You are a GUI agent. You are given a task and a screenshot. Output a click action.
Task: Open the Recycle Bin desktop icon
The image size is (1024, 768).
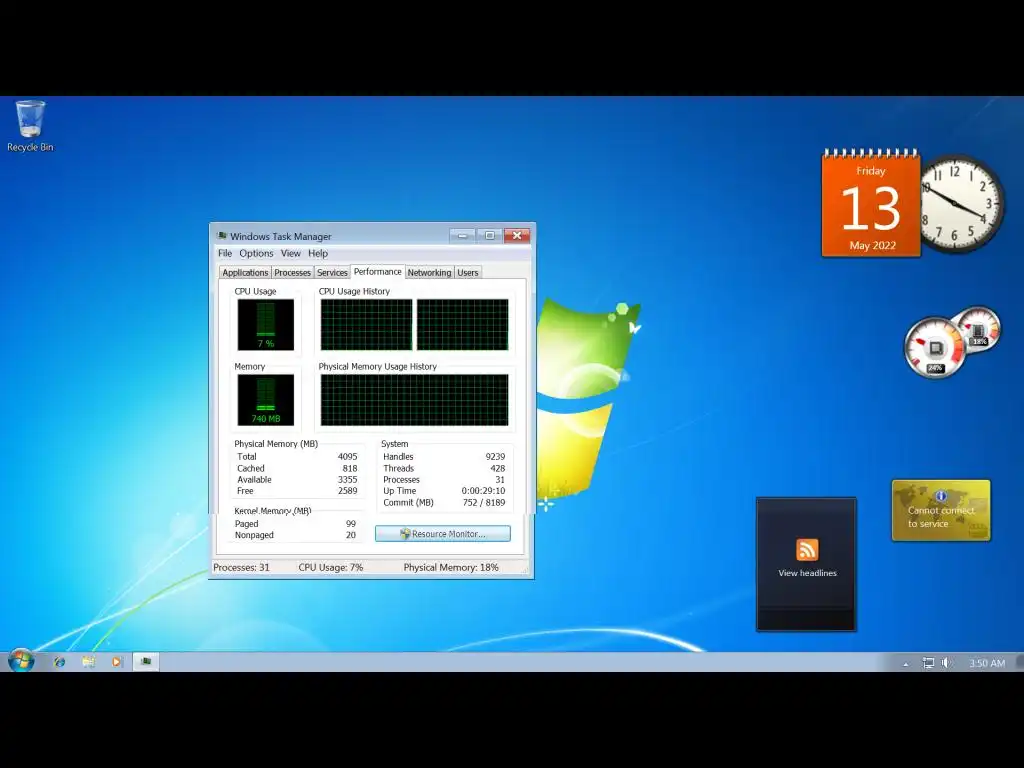(x=30, y=126)
